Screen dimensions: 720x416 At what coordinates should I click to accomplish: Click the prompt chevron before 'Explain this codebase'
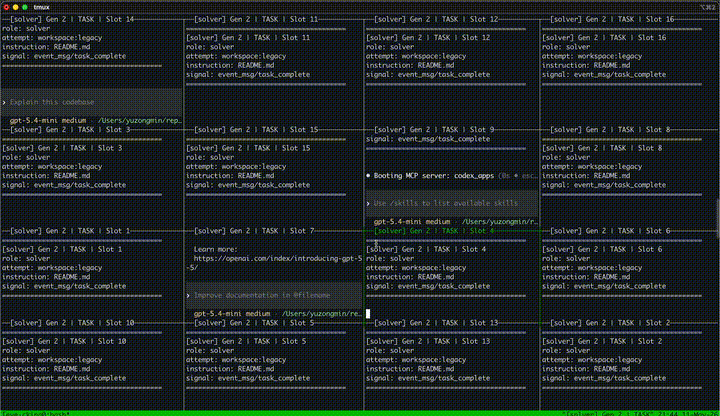point(4,102)
